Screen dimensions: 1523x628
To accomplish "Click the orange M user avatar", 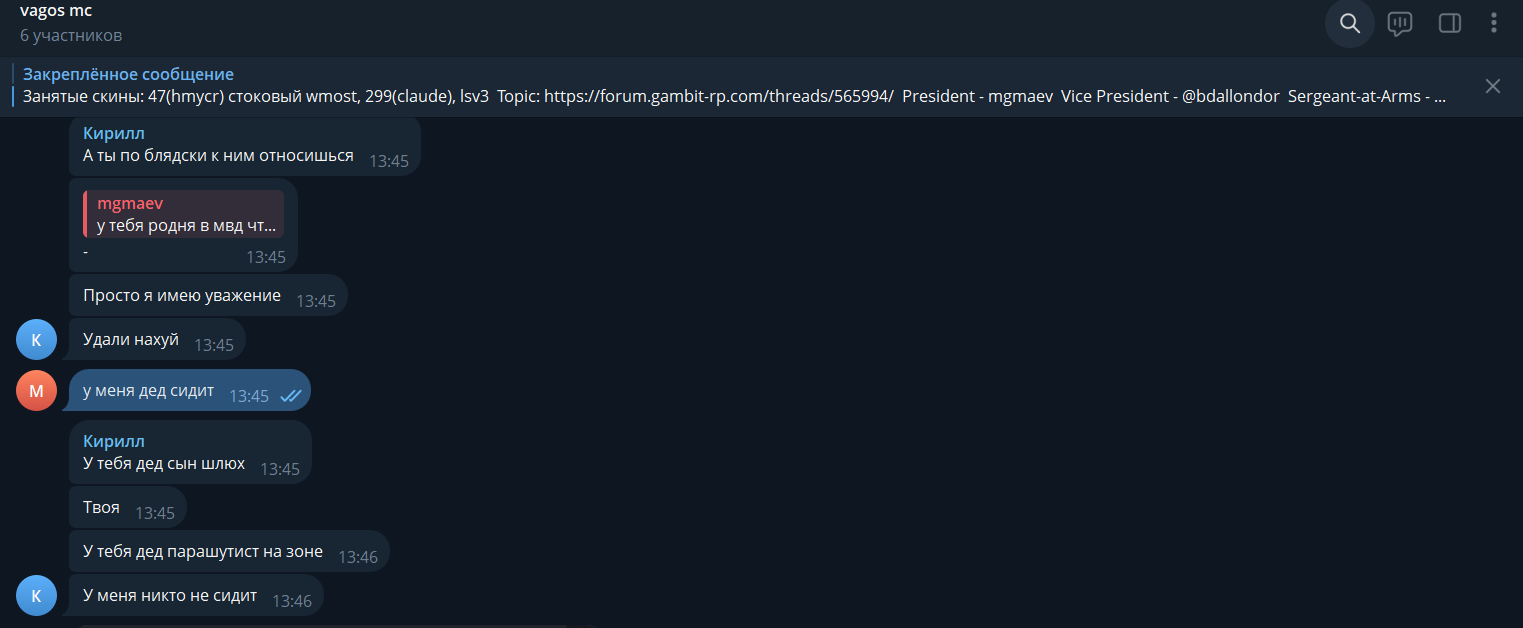I will click(x=36, y=391).
